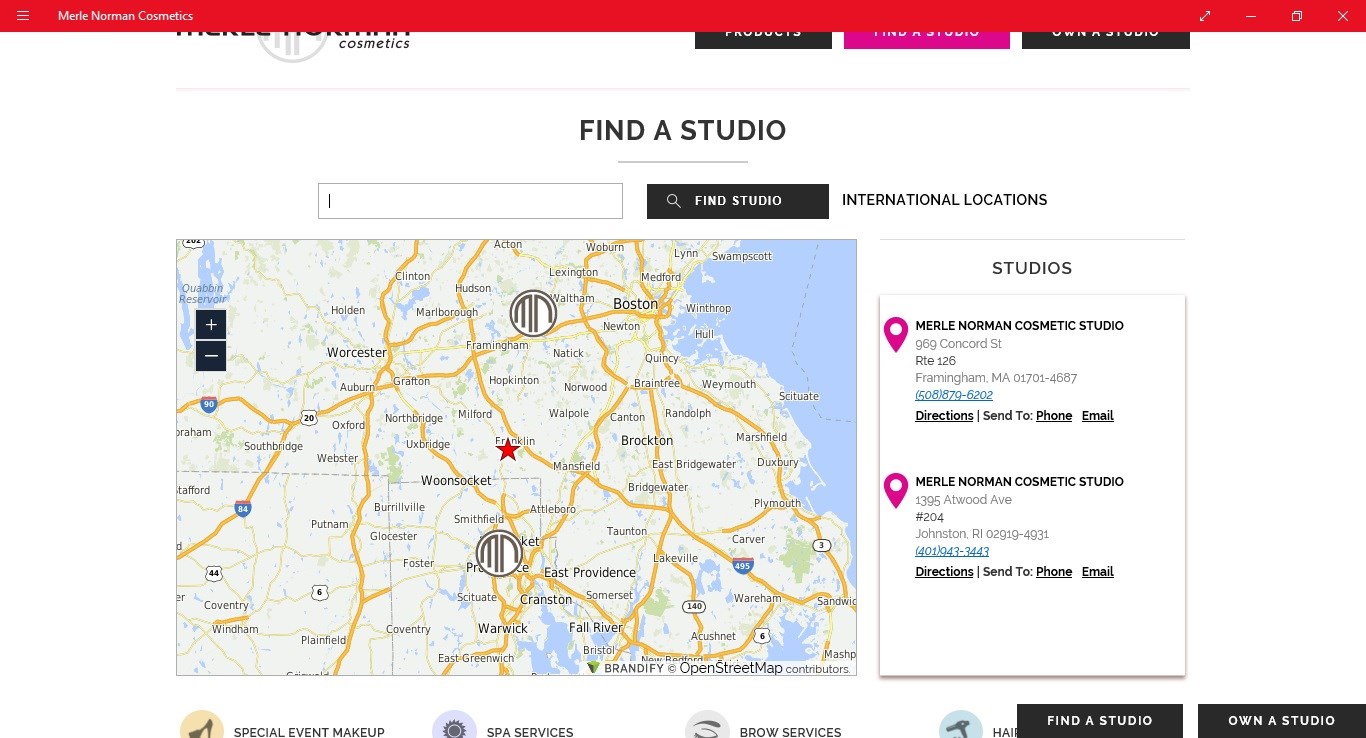Open the Products menu tab
Viewport: 1366px width, 738px height.
[763, 38]
